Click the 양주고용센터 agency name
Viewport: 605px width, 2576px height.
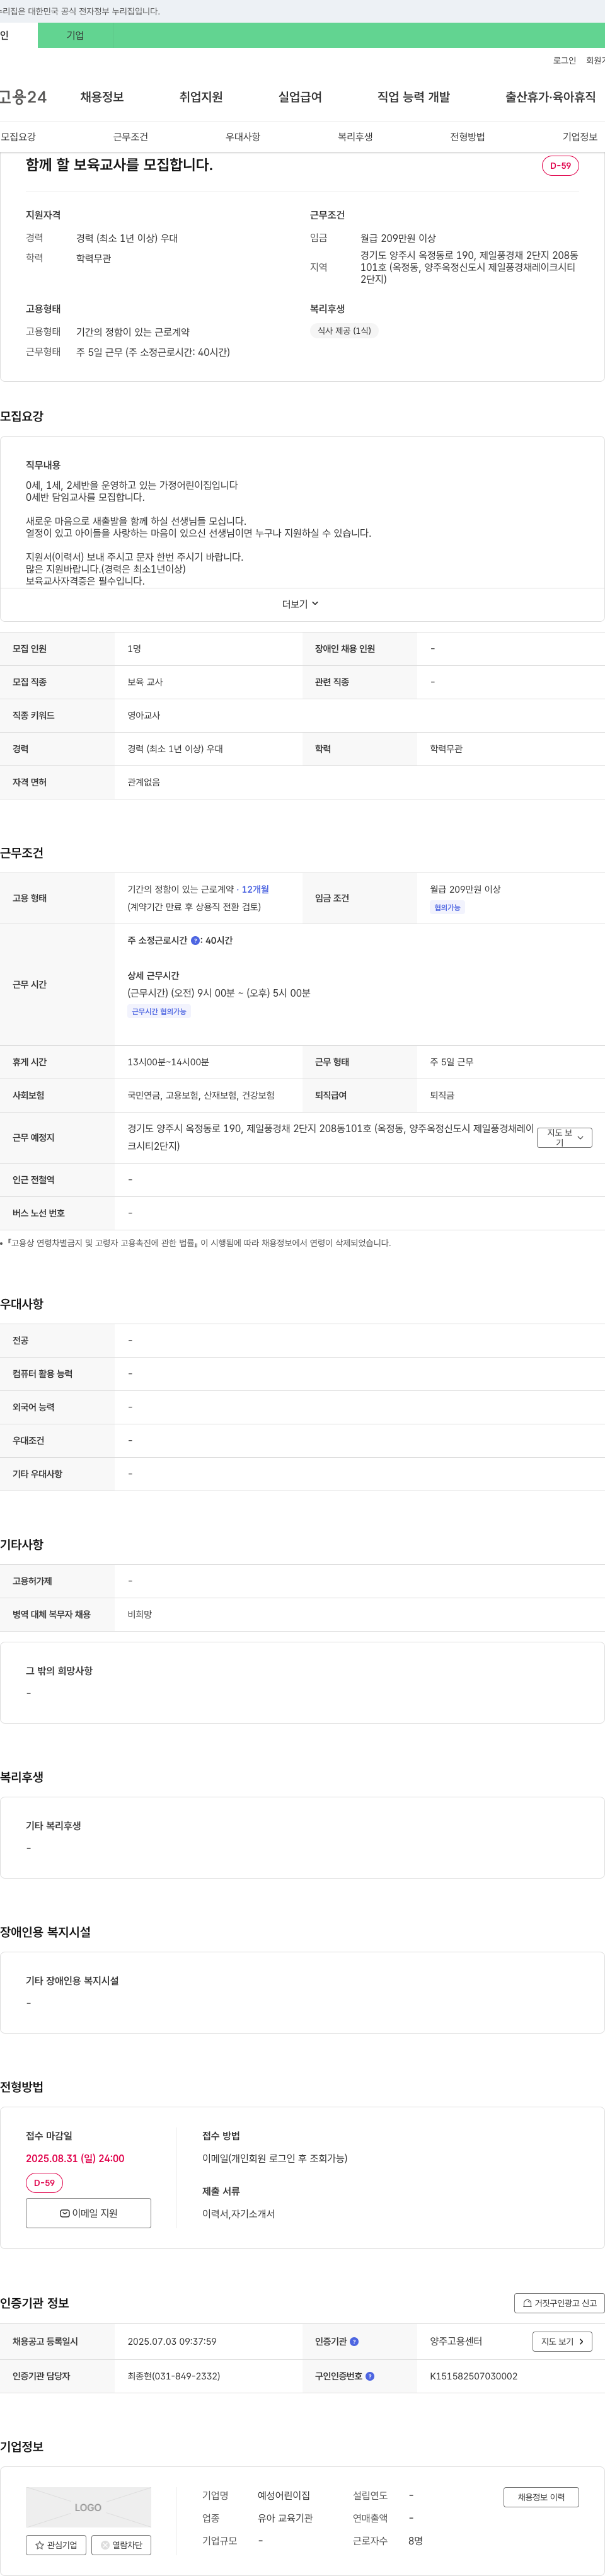[456, 2341]
